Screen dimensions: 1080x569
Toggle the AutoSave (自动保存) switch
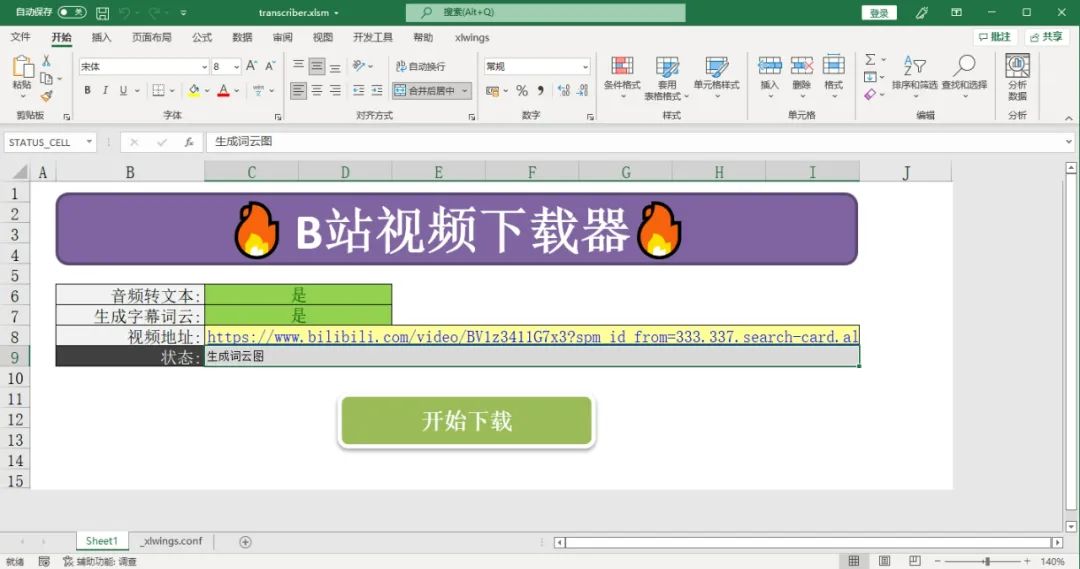click(72, 12)
